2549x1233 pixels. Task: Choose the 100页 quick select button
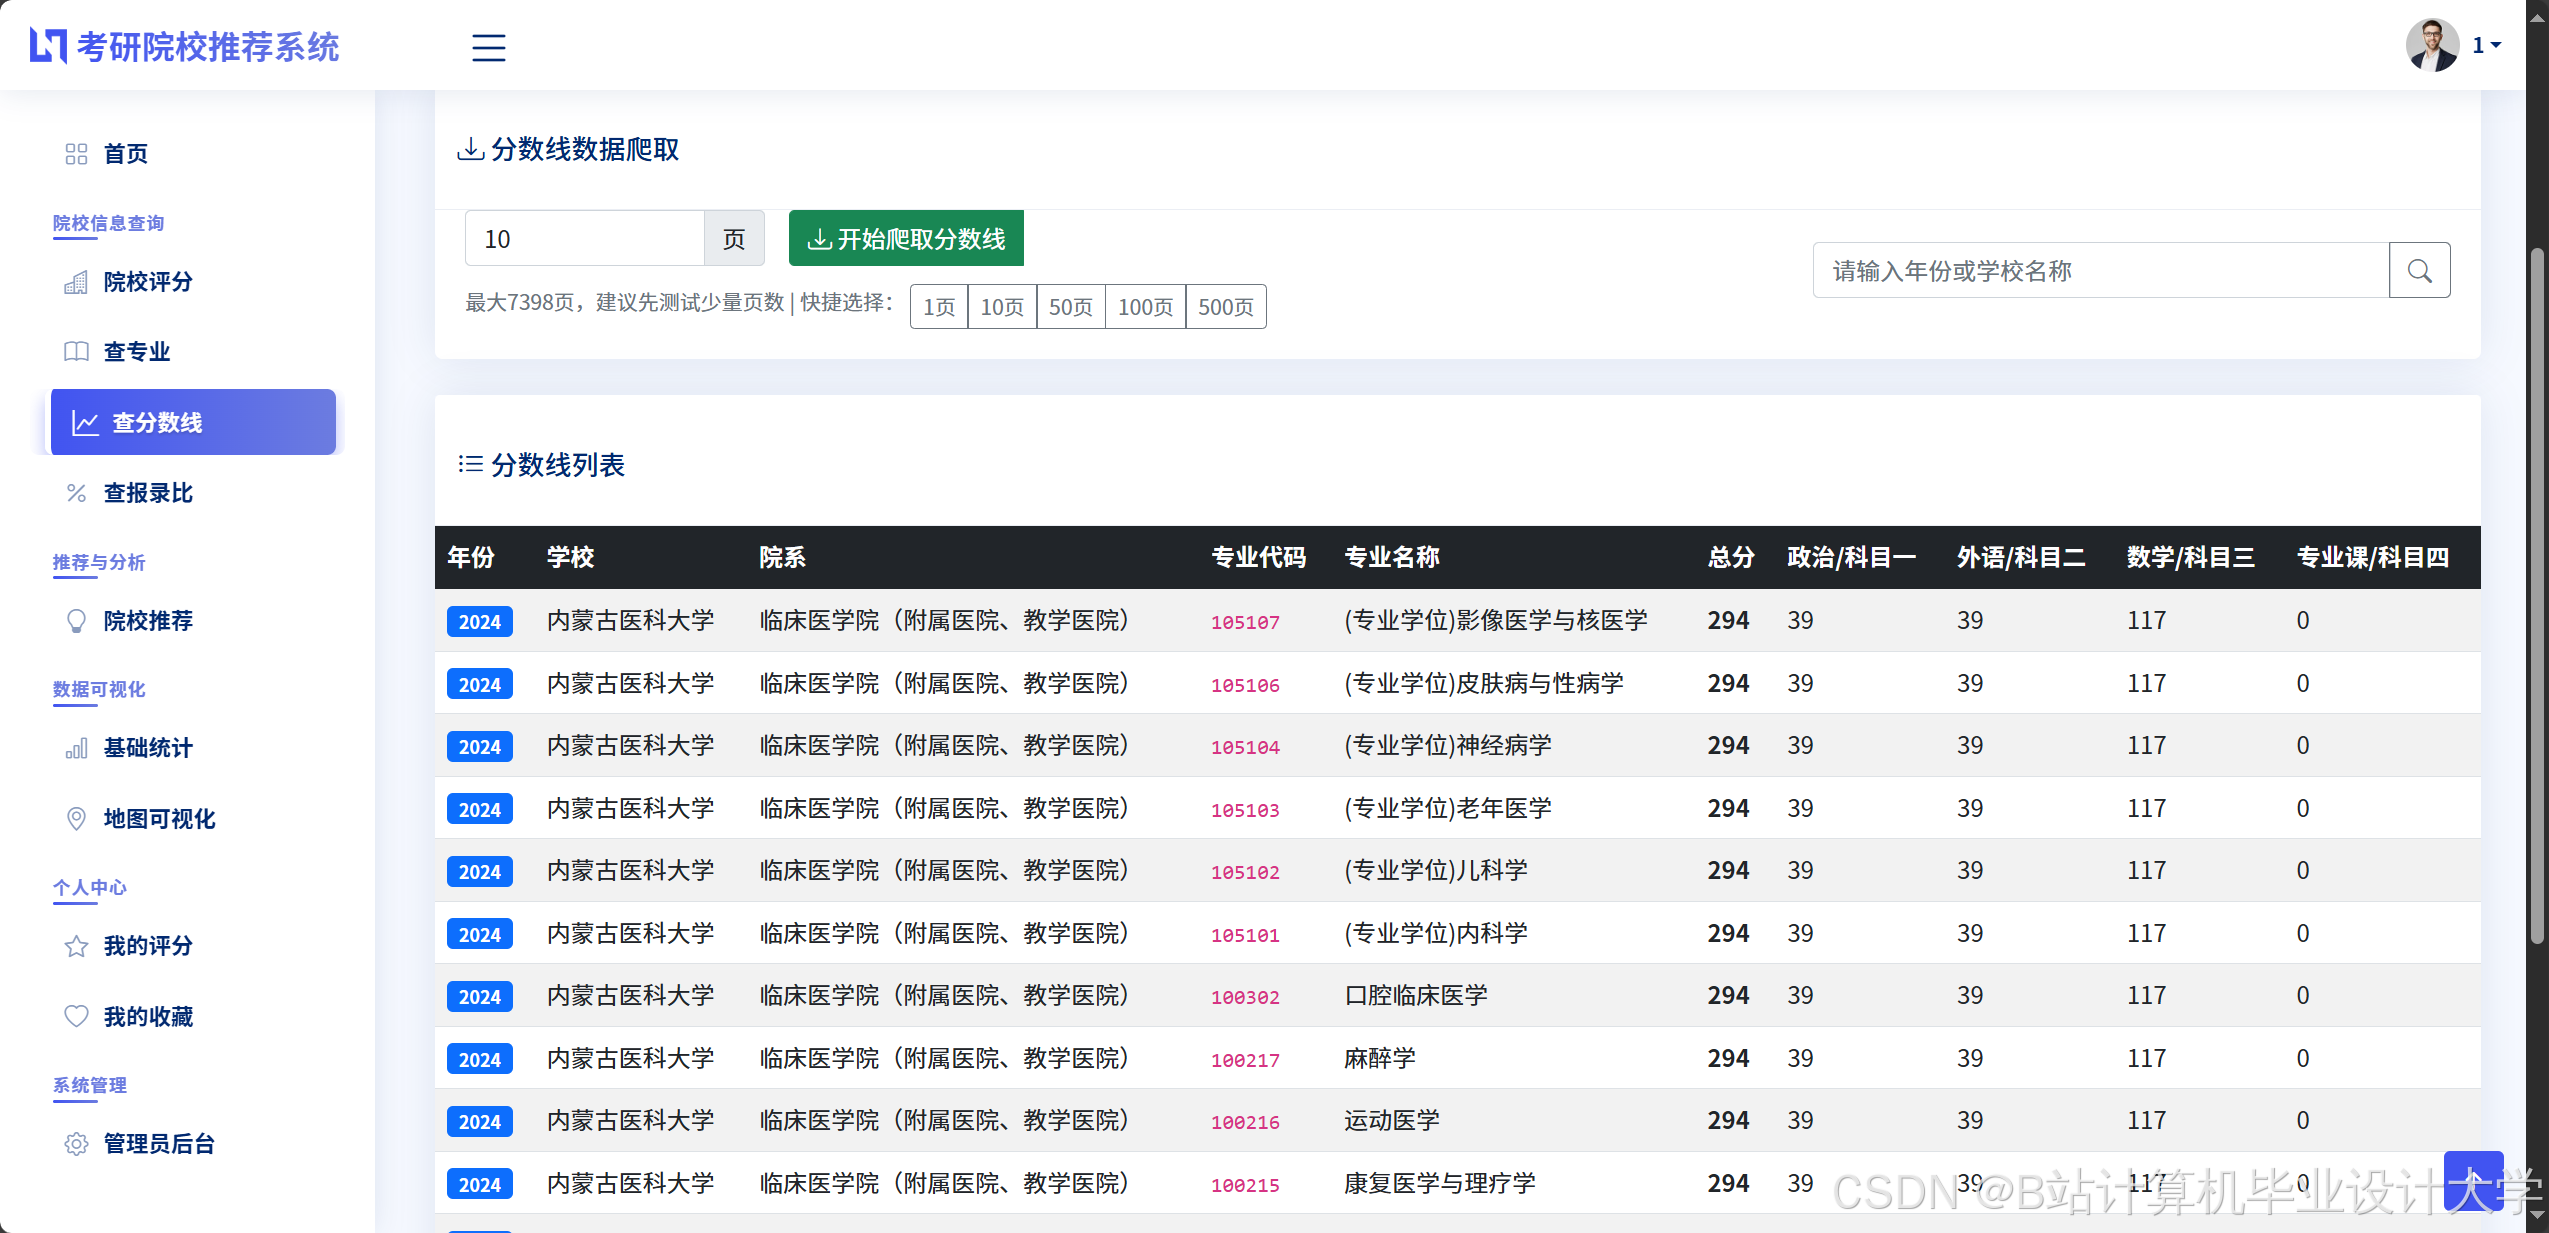pos(1144,307)
